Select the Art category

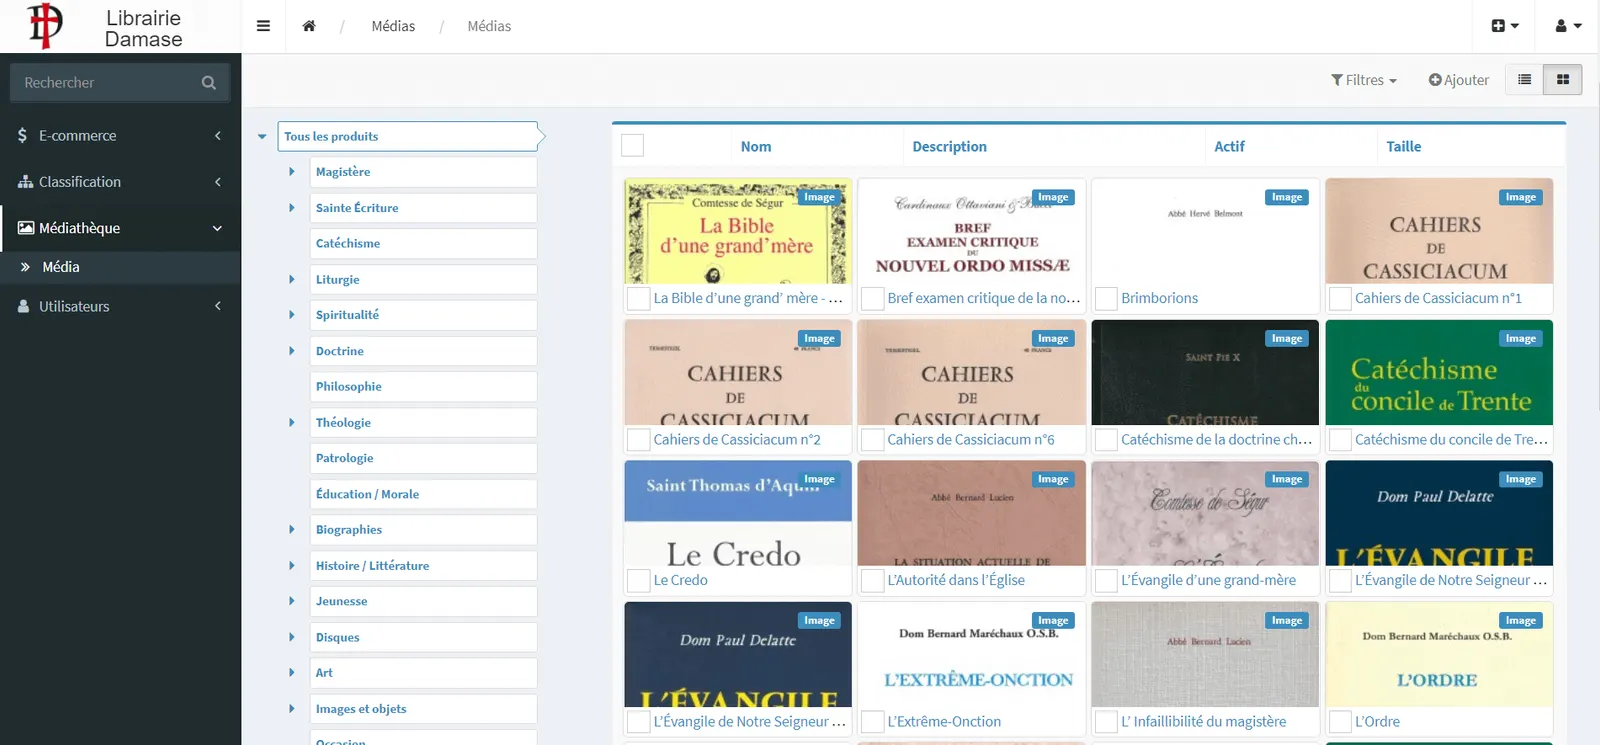click(x=423, y=673)
